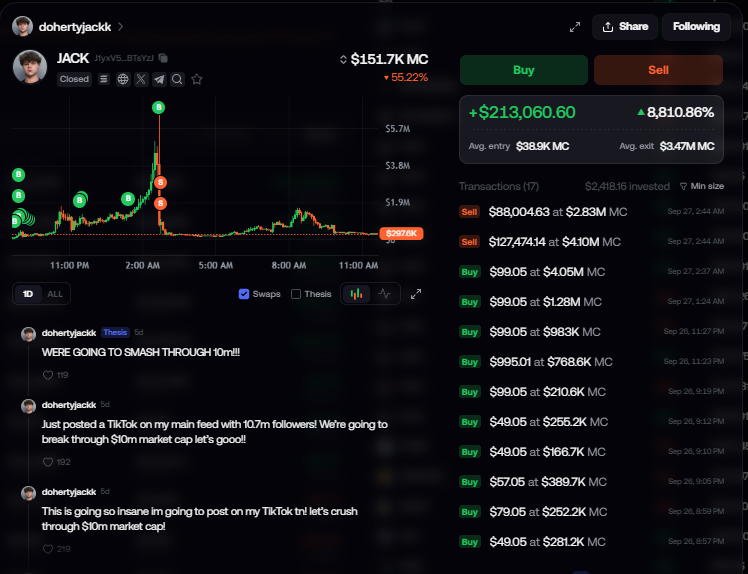
Task: Like the 'This is going so insane' post
Action: click(x=48, y=549)
